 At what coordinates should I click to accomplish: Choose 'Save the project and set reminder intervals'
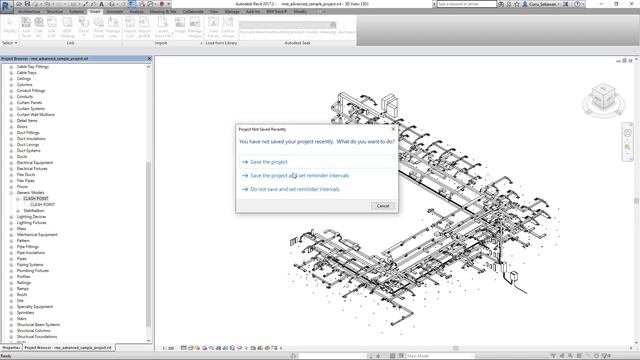coord(317,176)
